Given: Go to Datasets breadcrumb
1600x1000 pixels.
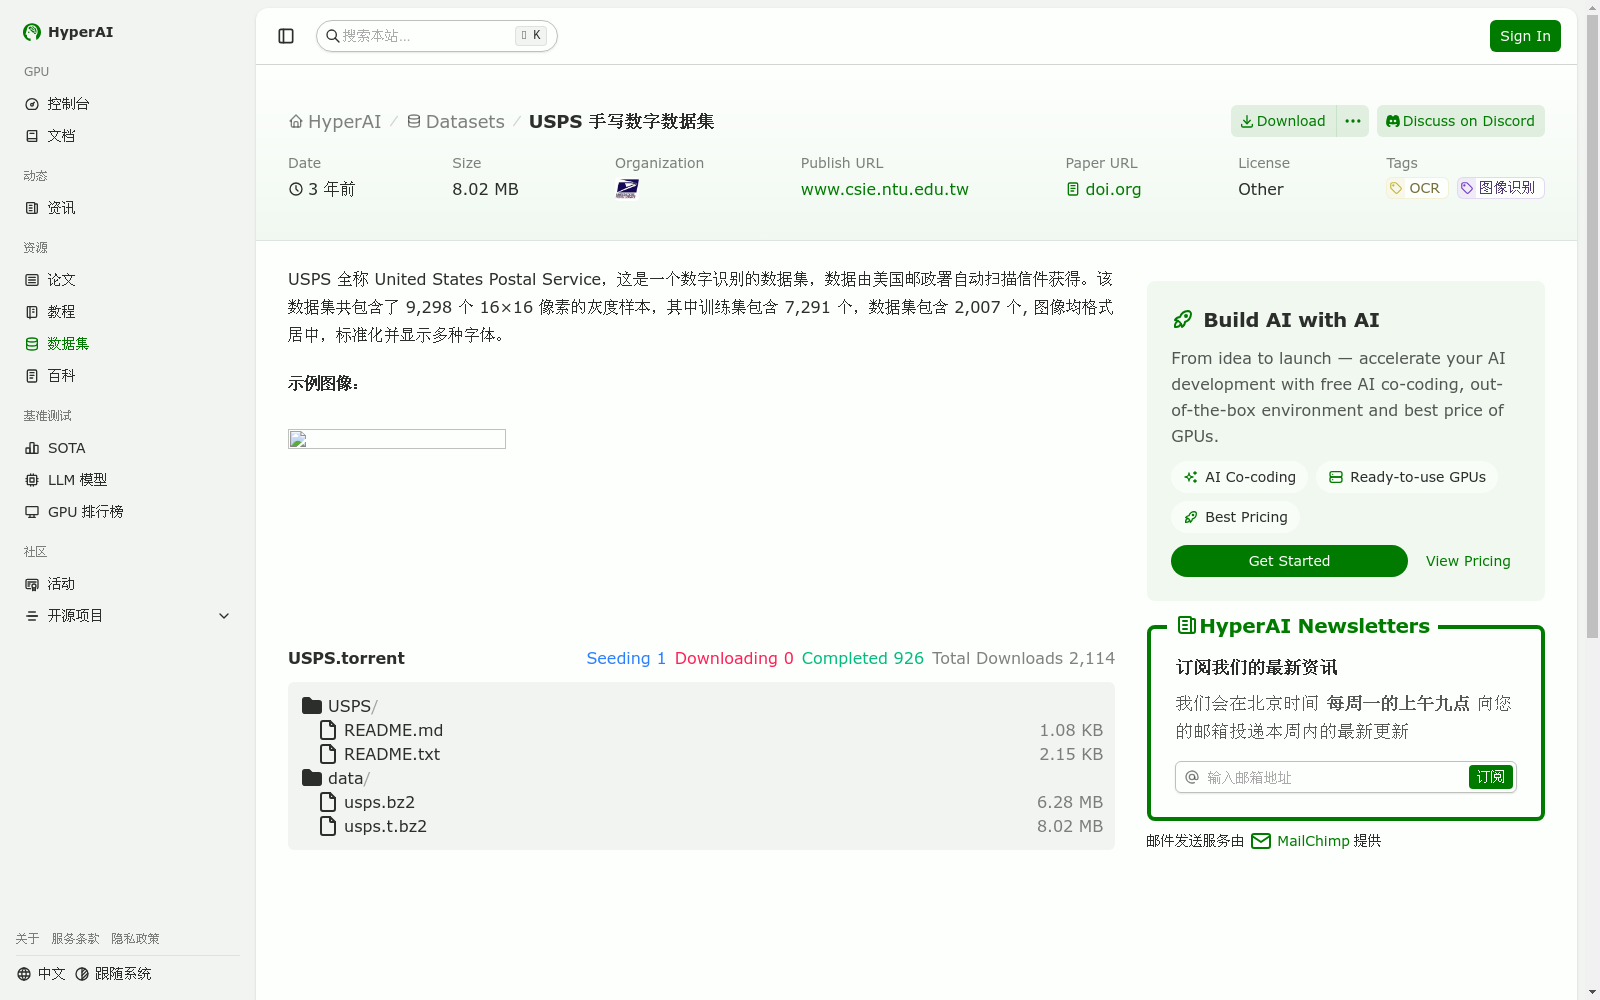Looking at the screenshot, I should tap(455, 122).
